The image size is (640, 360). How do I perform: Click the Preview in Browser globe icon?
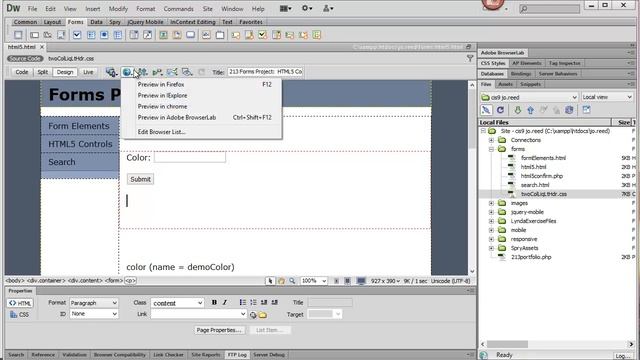coord(127,72)
